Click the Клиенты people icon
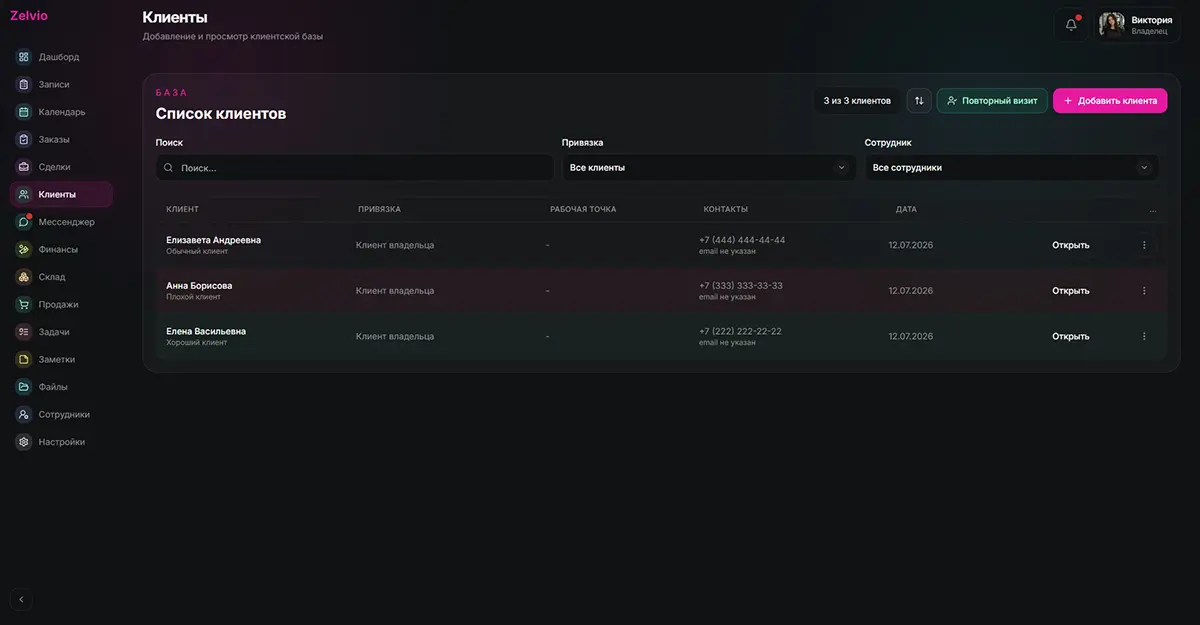Viewport: 1200px width, 625px height. 24,194
